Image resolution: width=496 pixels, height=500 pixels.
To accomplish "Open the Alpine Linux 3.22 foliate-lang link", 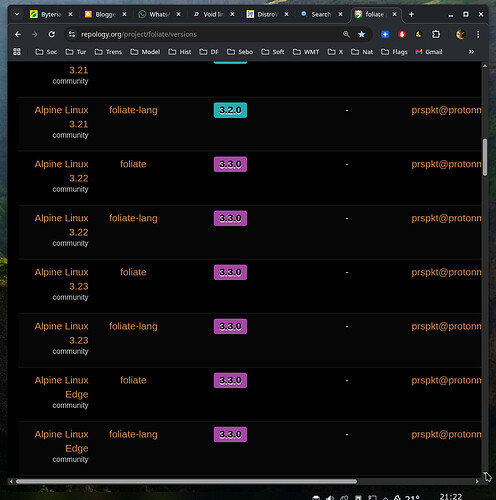I will pos(133,218).
